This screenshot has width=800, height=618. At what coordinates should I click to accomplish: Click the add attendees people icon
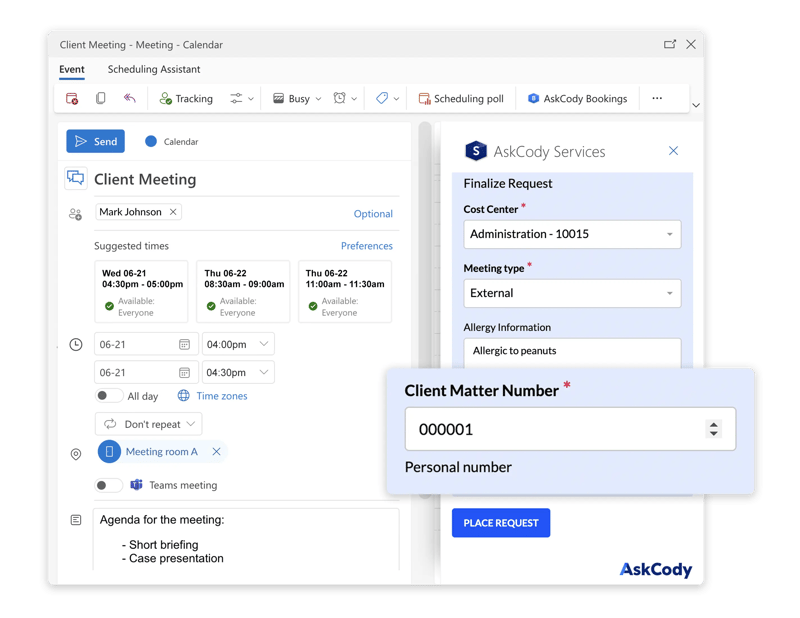point(76,214)
